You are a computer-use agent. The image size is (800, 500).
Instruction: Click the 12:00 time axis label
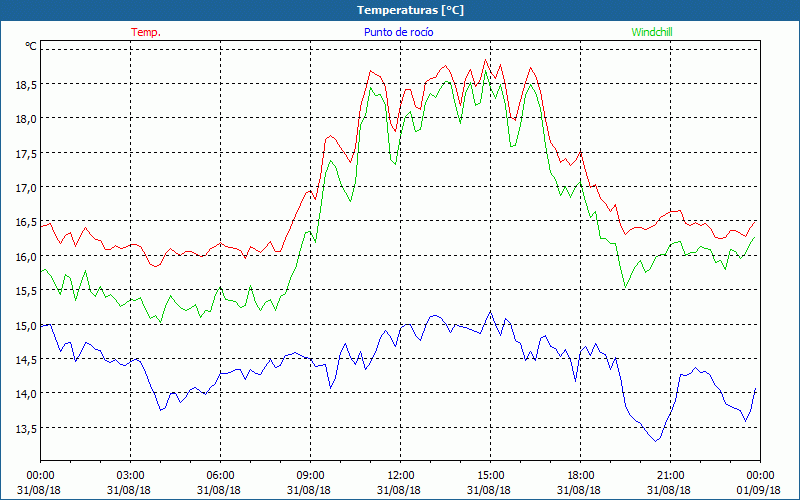coord(401,476)
